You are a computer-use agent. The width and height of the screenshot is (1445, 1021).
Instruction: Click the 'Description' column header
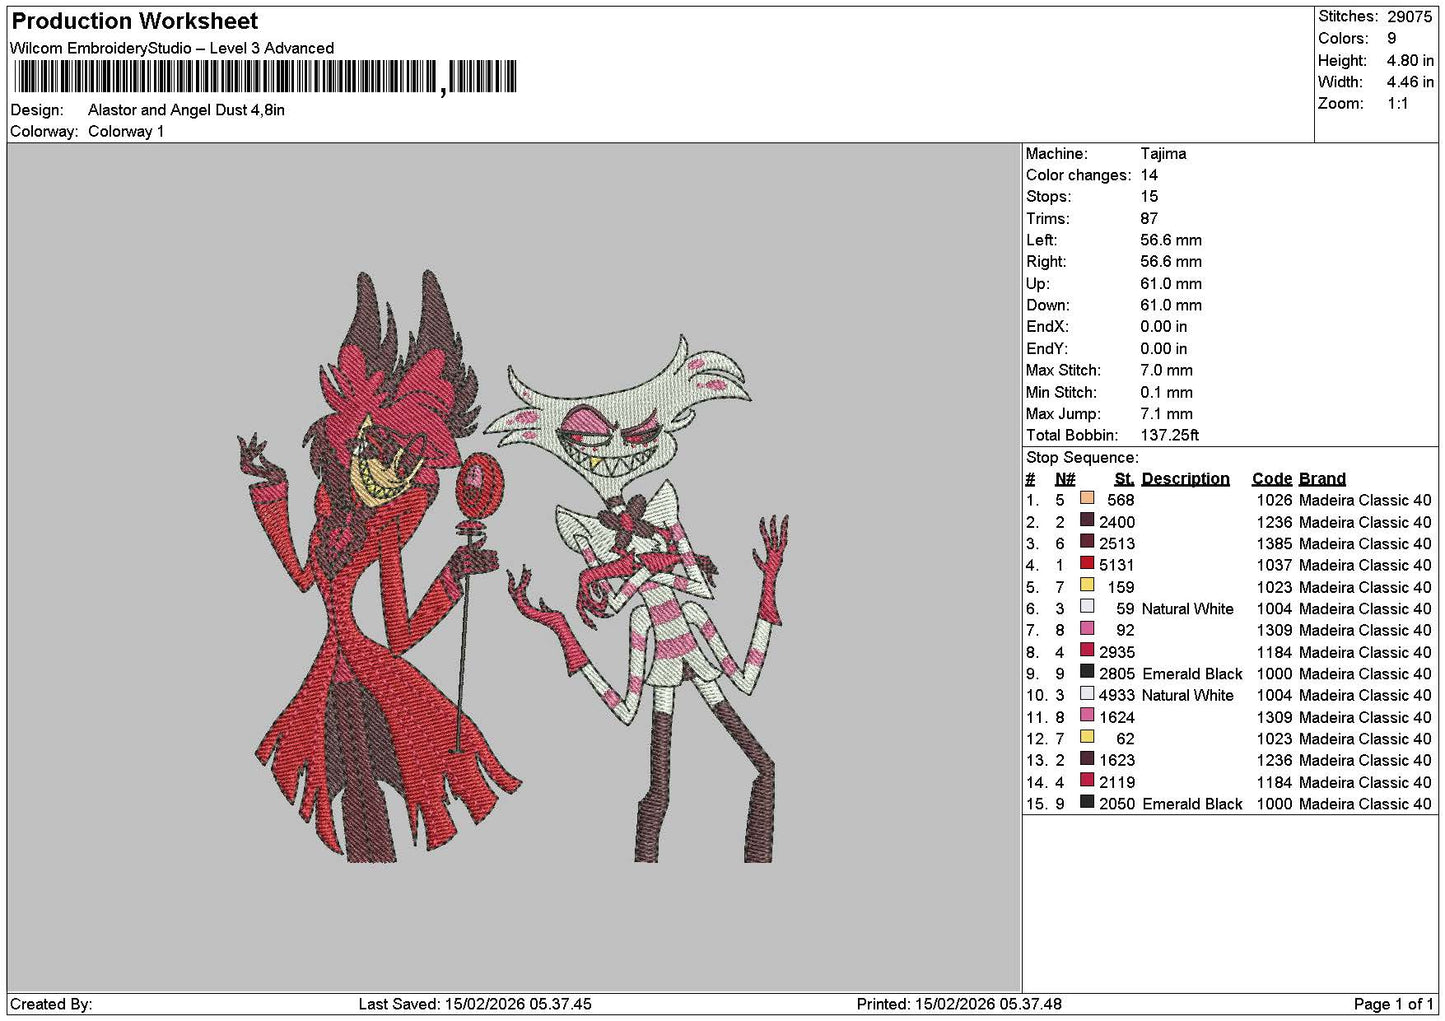click(1185, 479)
